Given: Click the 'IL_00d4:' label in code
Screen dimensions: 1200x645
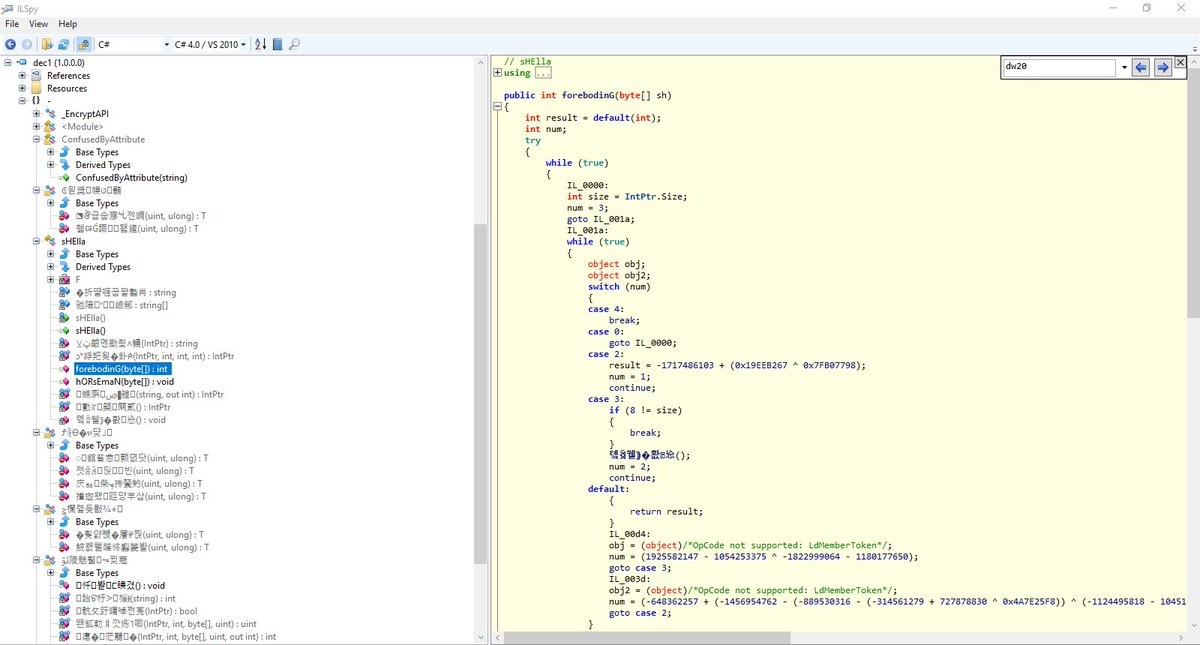Looking at the screenshot, I should pyautogui.click(x=630, y=534).
